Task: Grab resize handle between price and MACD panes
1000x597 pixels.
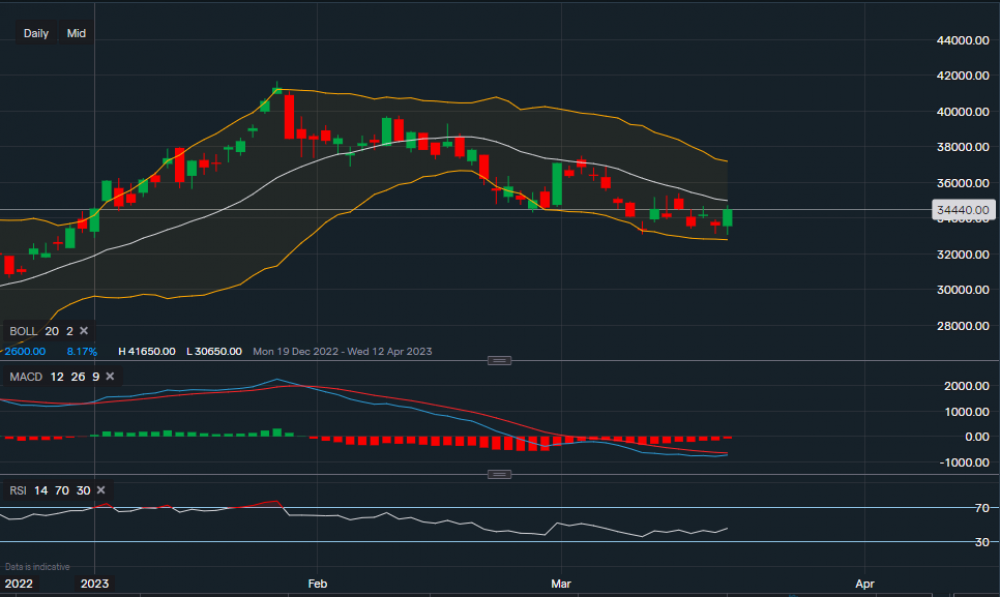Action: click(x=499, y=360)
